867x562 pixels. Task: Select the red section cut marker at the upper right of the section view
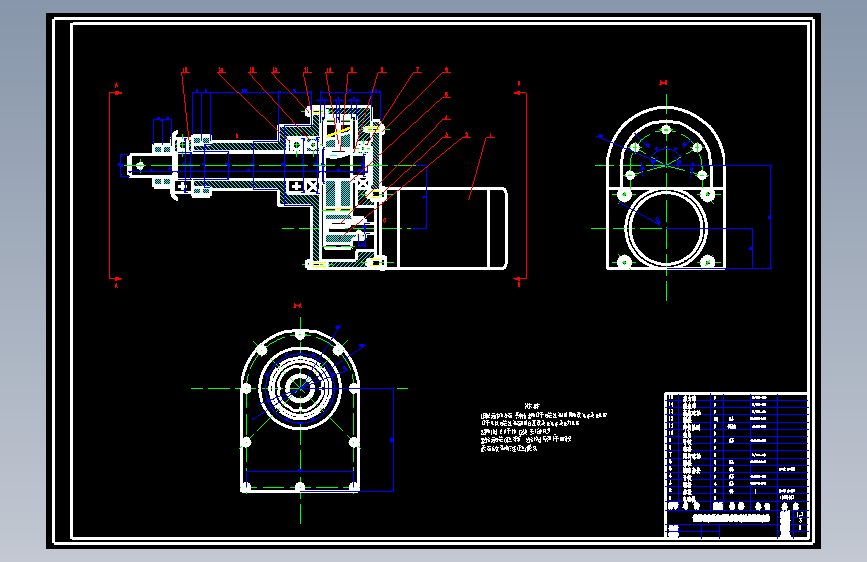[520, 89]
